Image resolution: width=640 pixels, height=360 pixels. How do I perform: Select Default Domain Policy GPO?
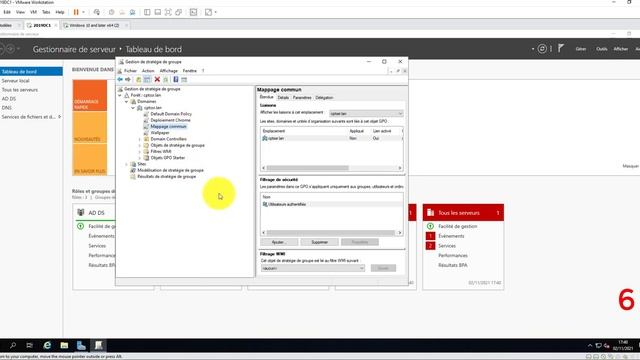[171, 114]
